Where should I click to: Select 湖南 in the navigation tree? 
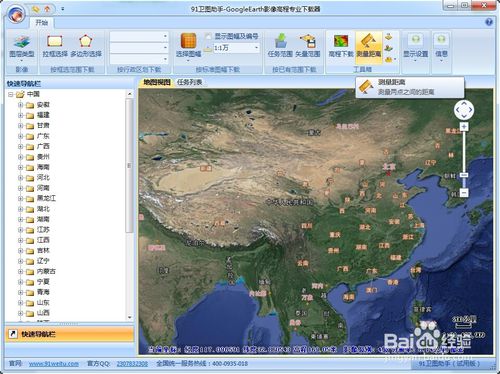[x=43, y=220]
